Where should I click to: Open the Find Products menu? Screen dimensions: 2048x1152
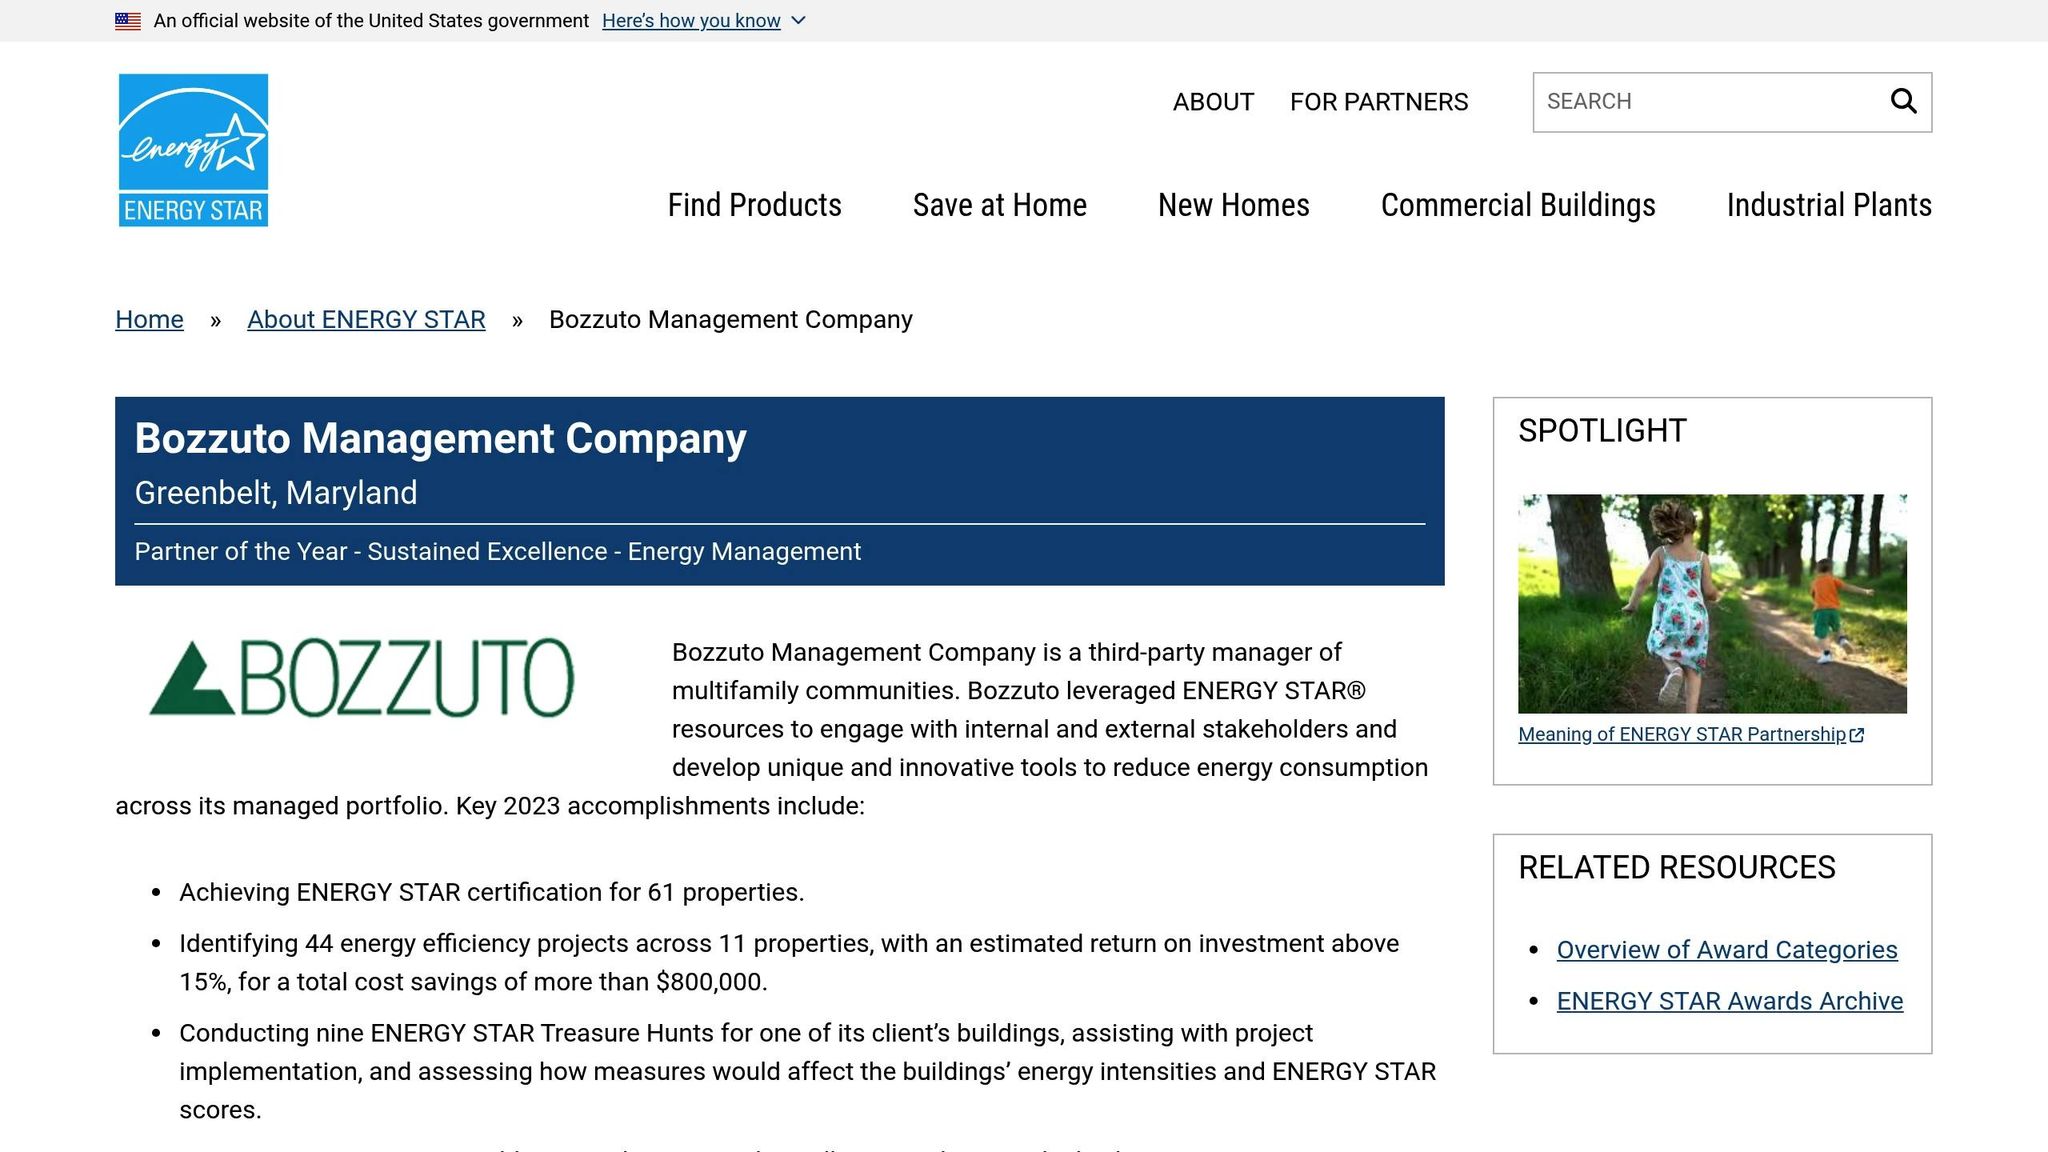point(755,205)
